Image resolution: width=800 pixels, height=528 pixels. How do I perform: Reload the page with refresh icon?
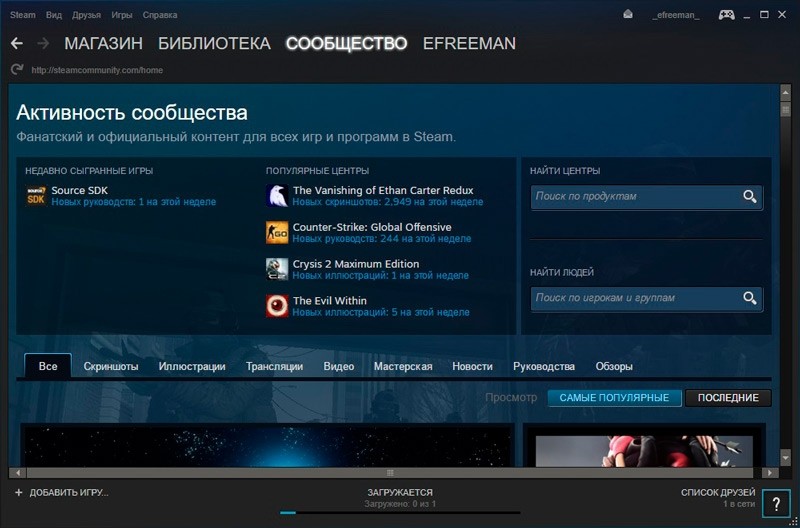(x=17, y=69)
